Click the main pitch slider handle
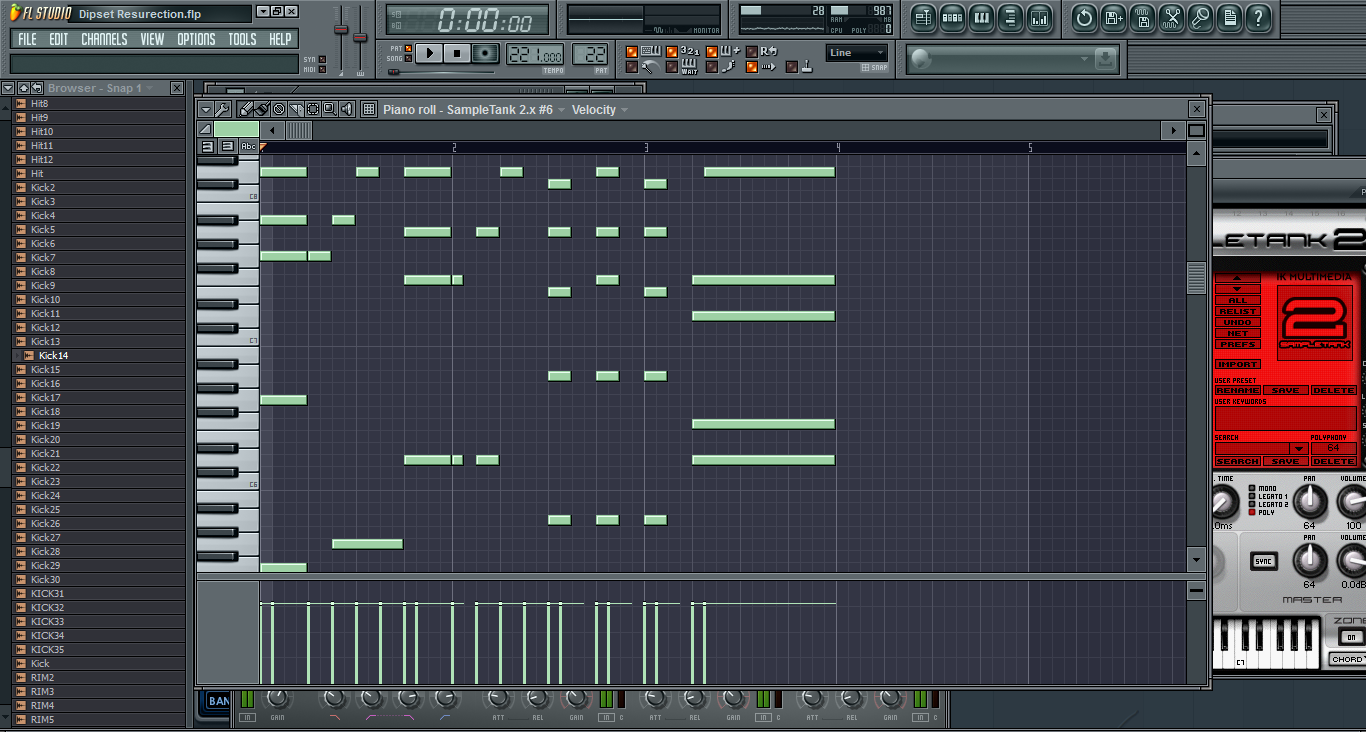The height and width of the screenshot is (732, 1366). (360, 37)
